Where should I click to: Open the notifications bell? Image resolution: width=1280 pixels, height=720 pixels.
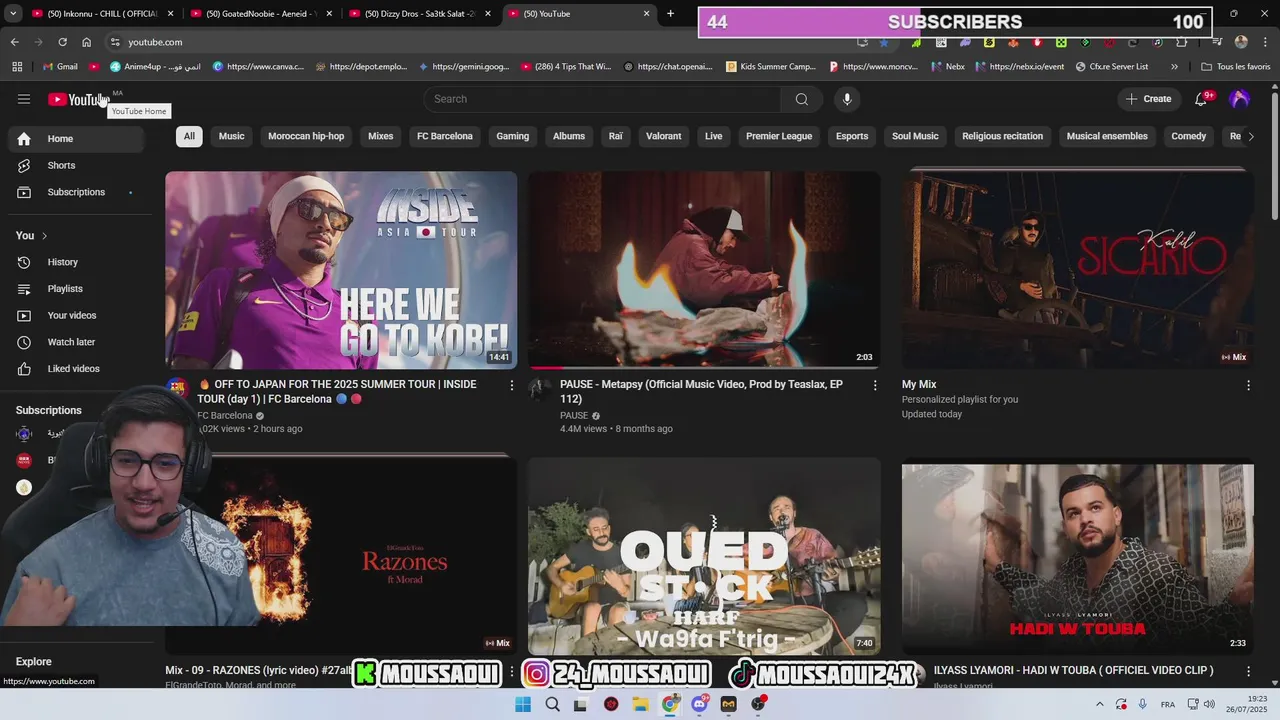1201,99
